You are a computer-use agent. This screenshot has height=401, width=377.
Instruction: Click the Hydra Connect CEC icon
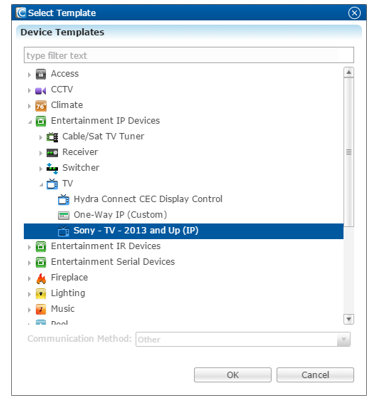pyautogui.click(x=63, y=199)
